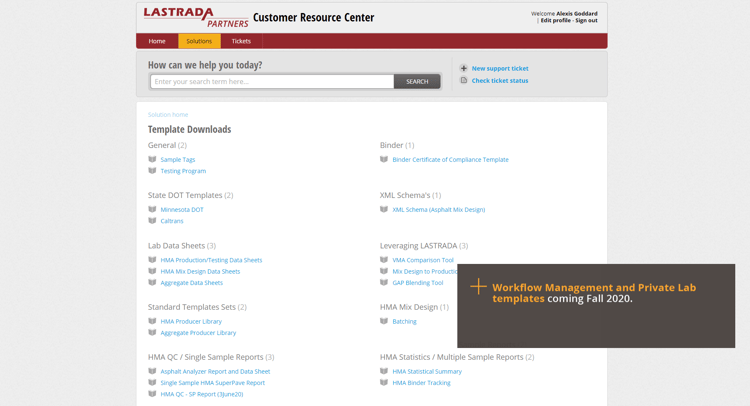Click book icon beside HMA Statistical Summary

384,371
